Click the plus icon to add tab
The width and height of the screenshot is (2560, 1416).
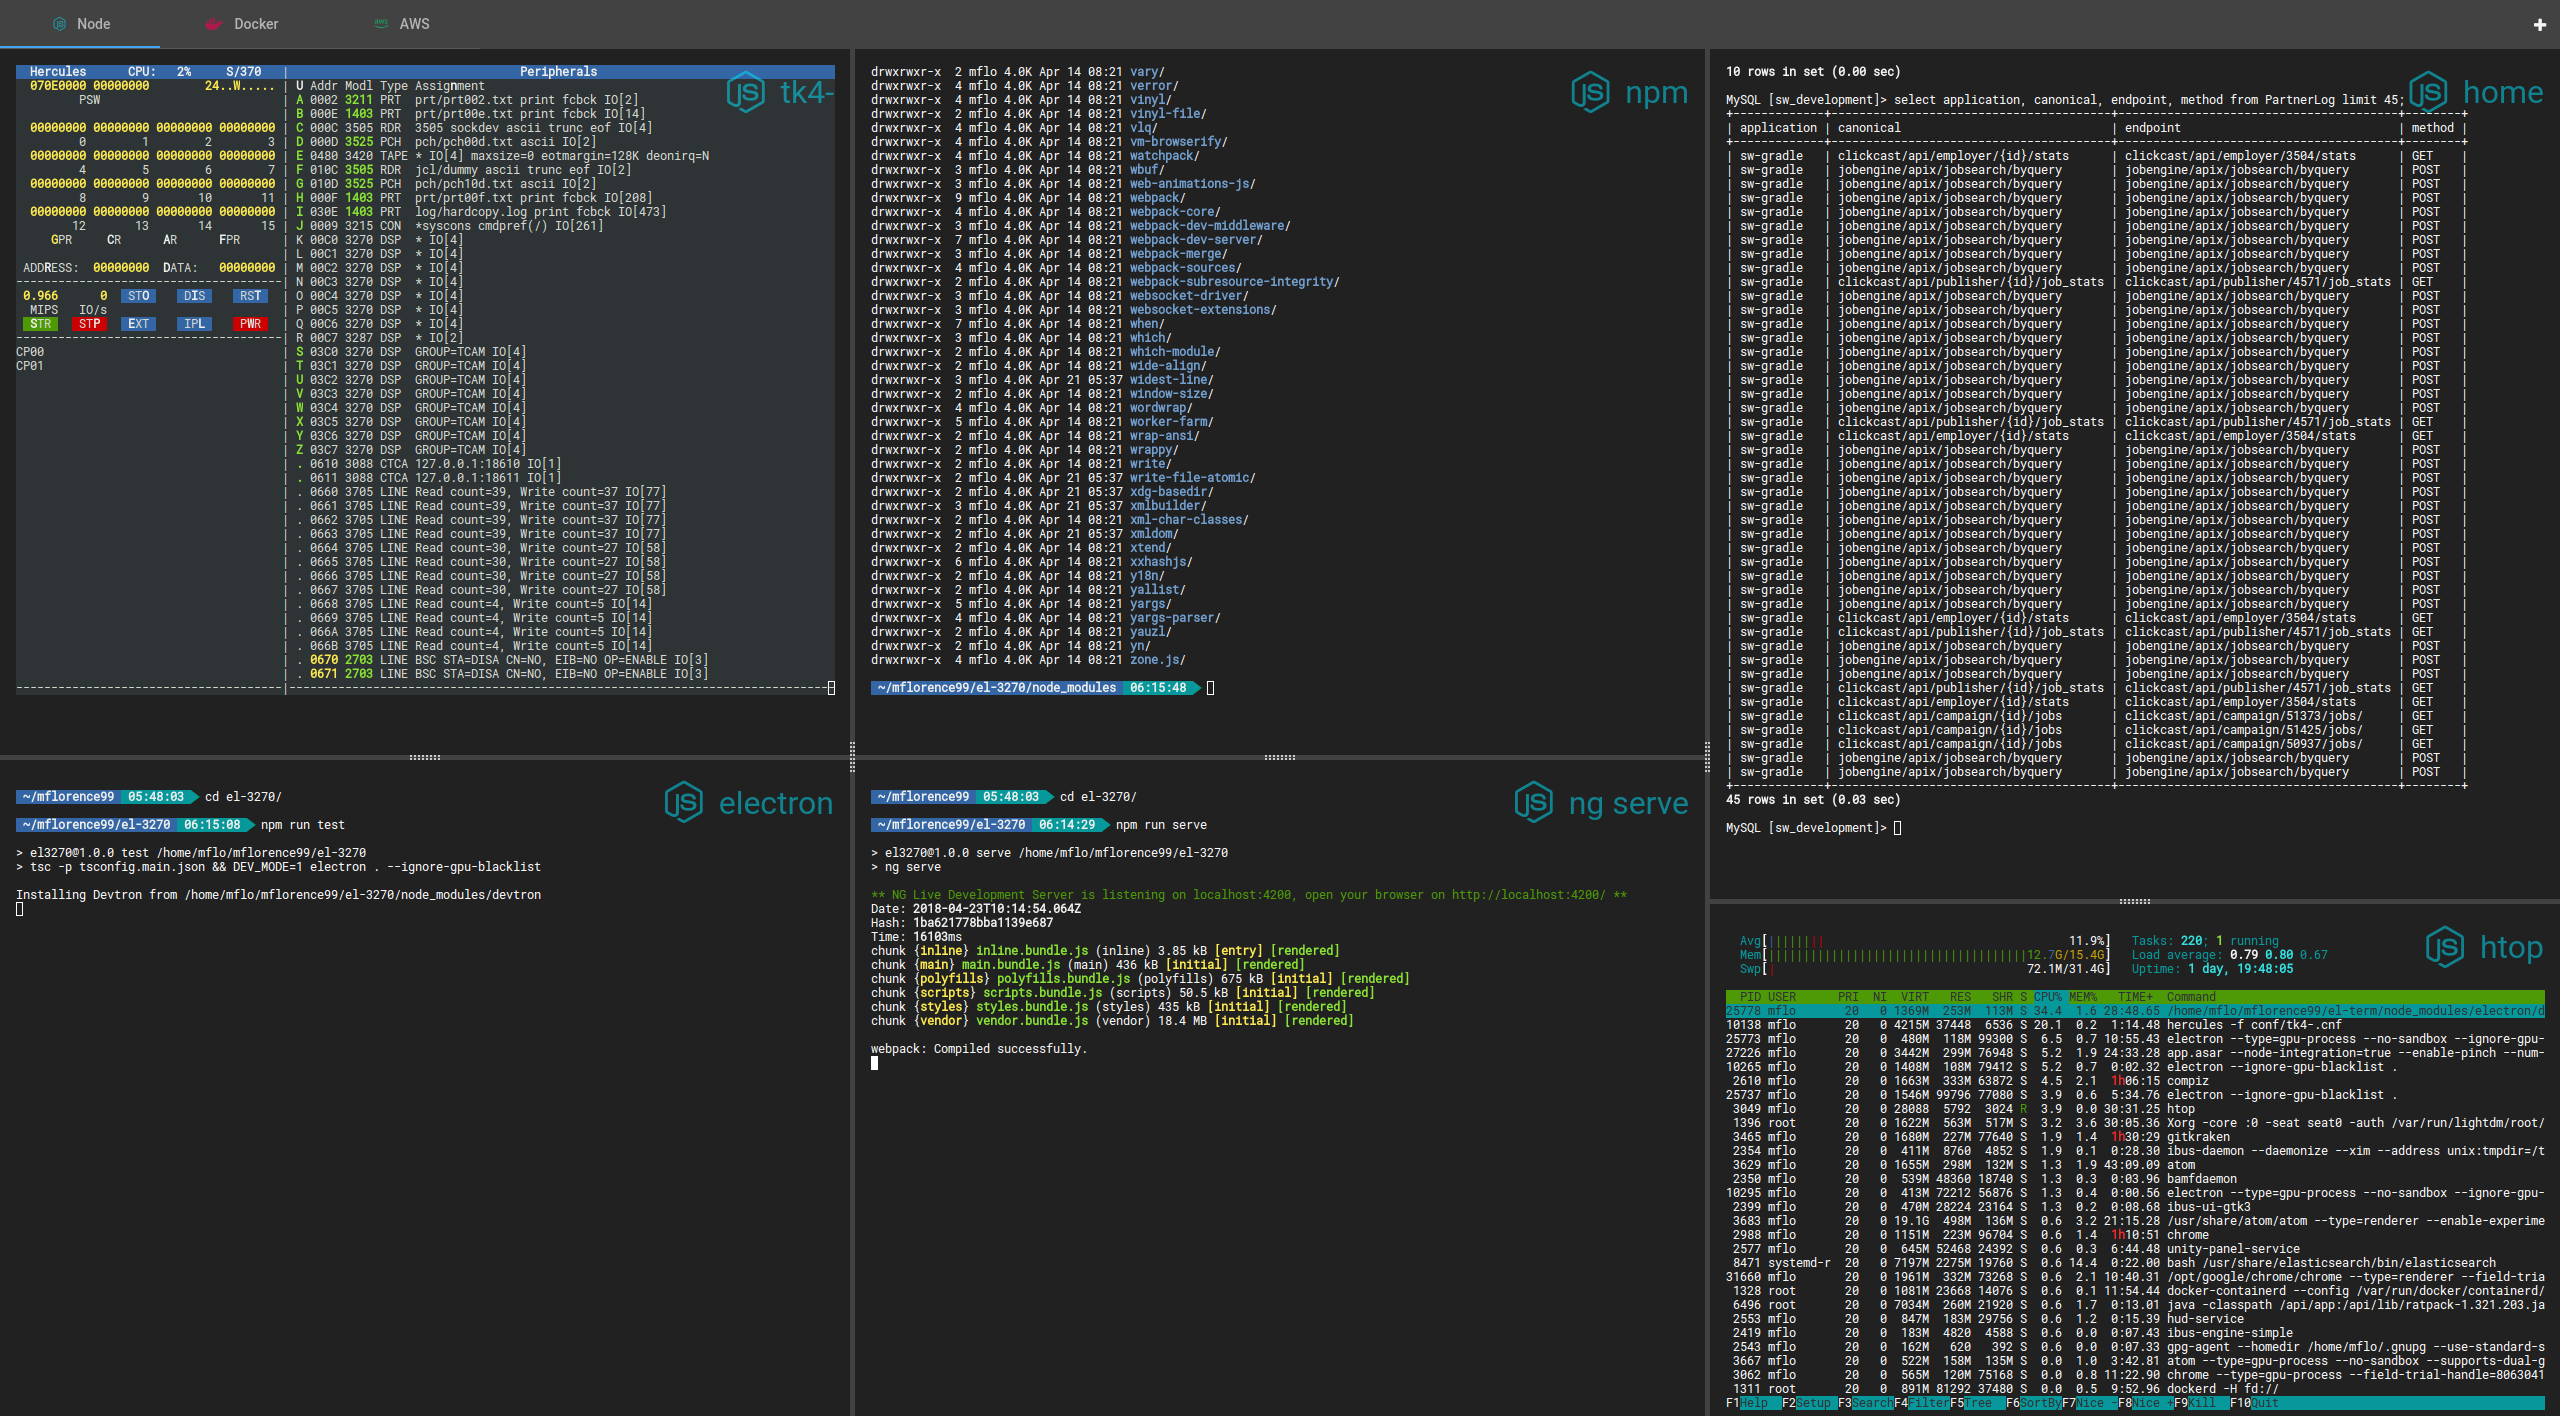coord(2539,25)
